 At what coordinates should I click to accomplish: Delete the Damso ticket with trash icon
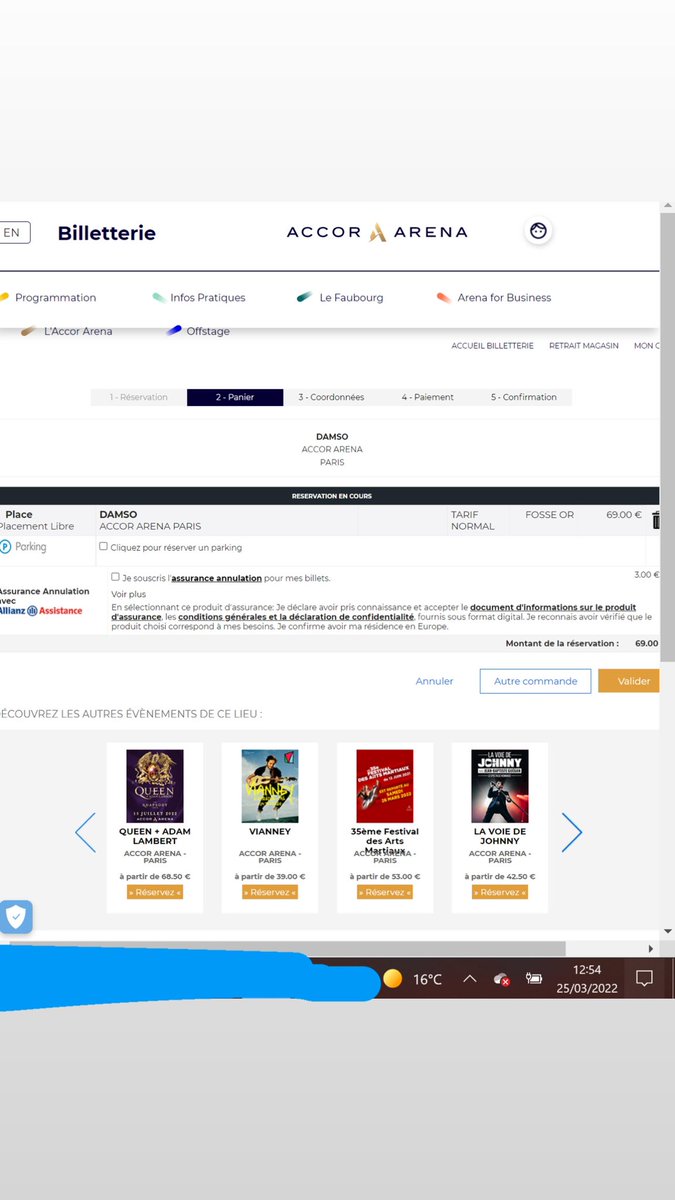656,520
